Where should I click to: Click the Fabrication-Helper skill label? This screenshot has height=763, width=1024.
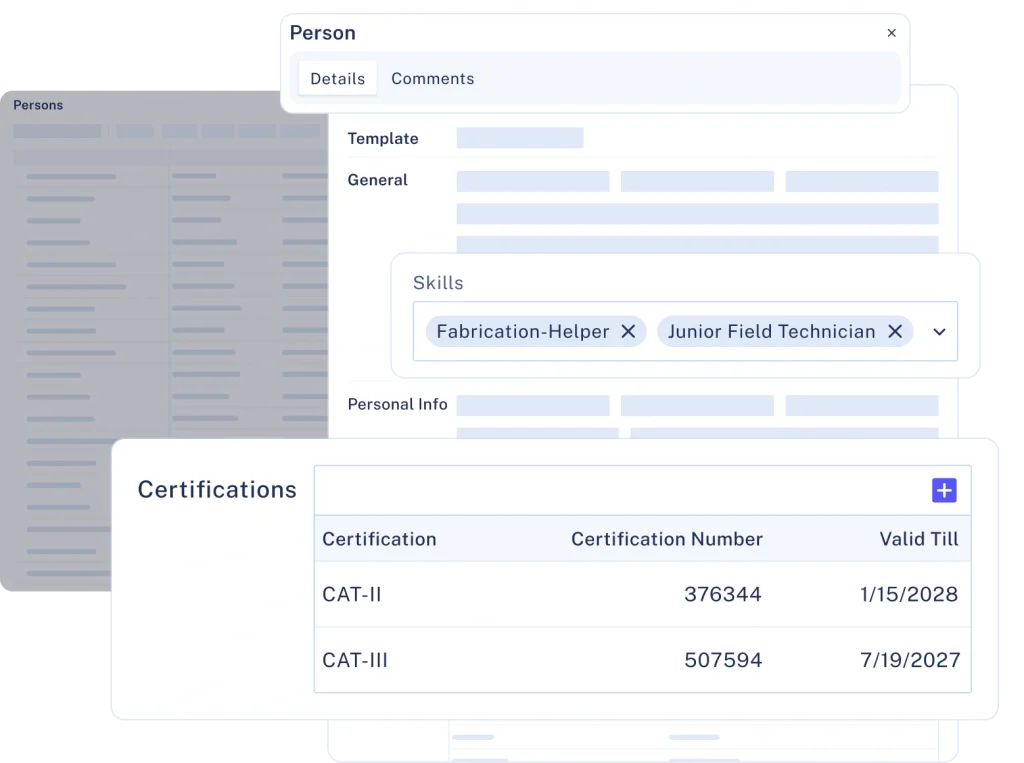[522, 332]
